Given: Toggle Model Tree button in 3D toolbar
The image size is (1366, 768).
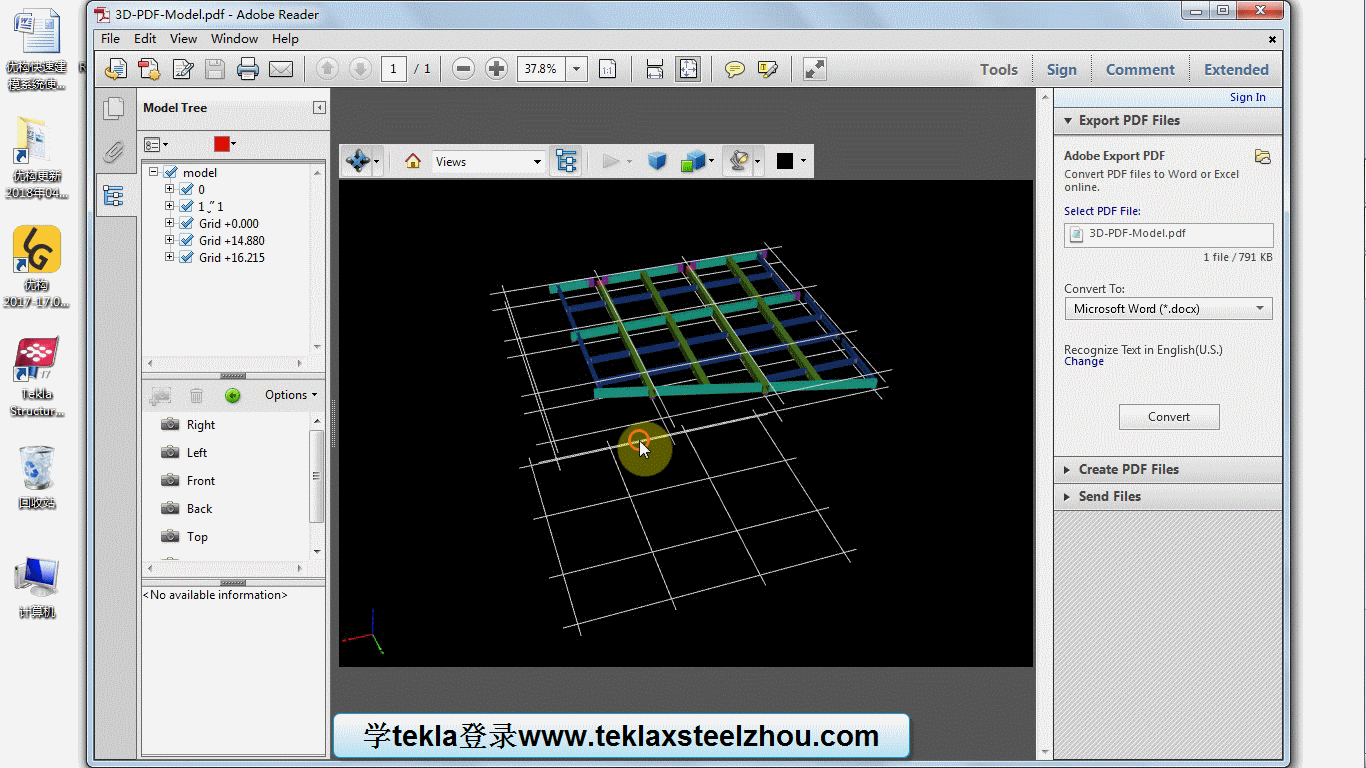Looking at the screenshot, I should click(x=566, y=161).
